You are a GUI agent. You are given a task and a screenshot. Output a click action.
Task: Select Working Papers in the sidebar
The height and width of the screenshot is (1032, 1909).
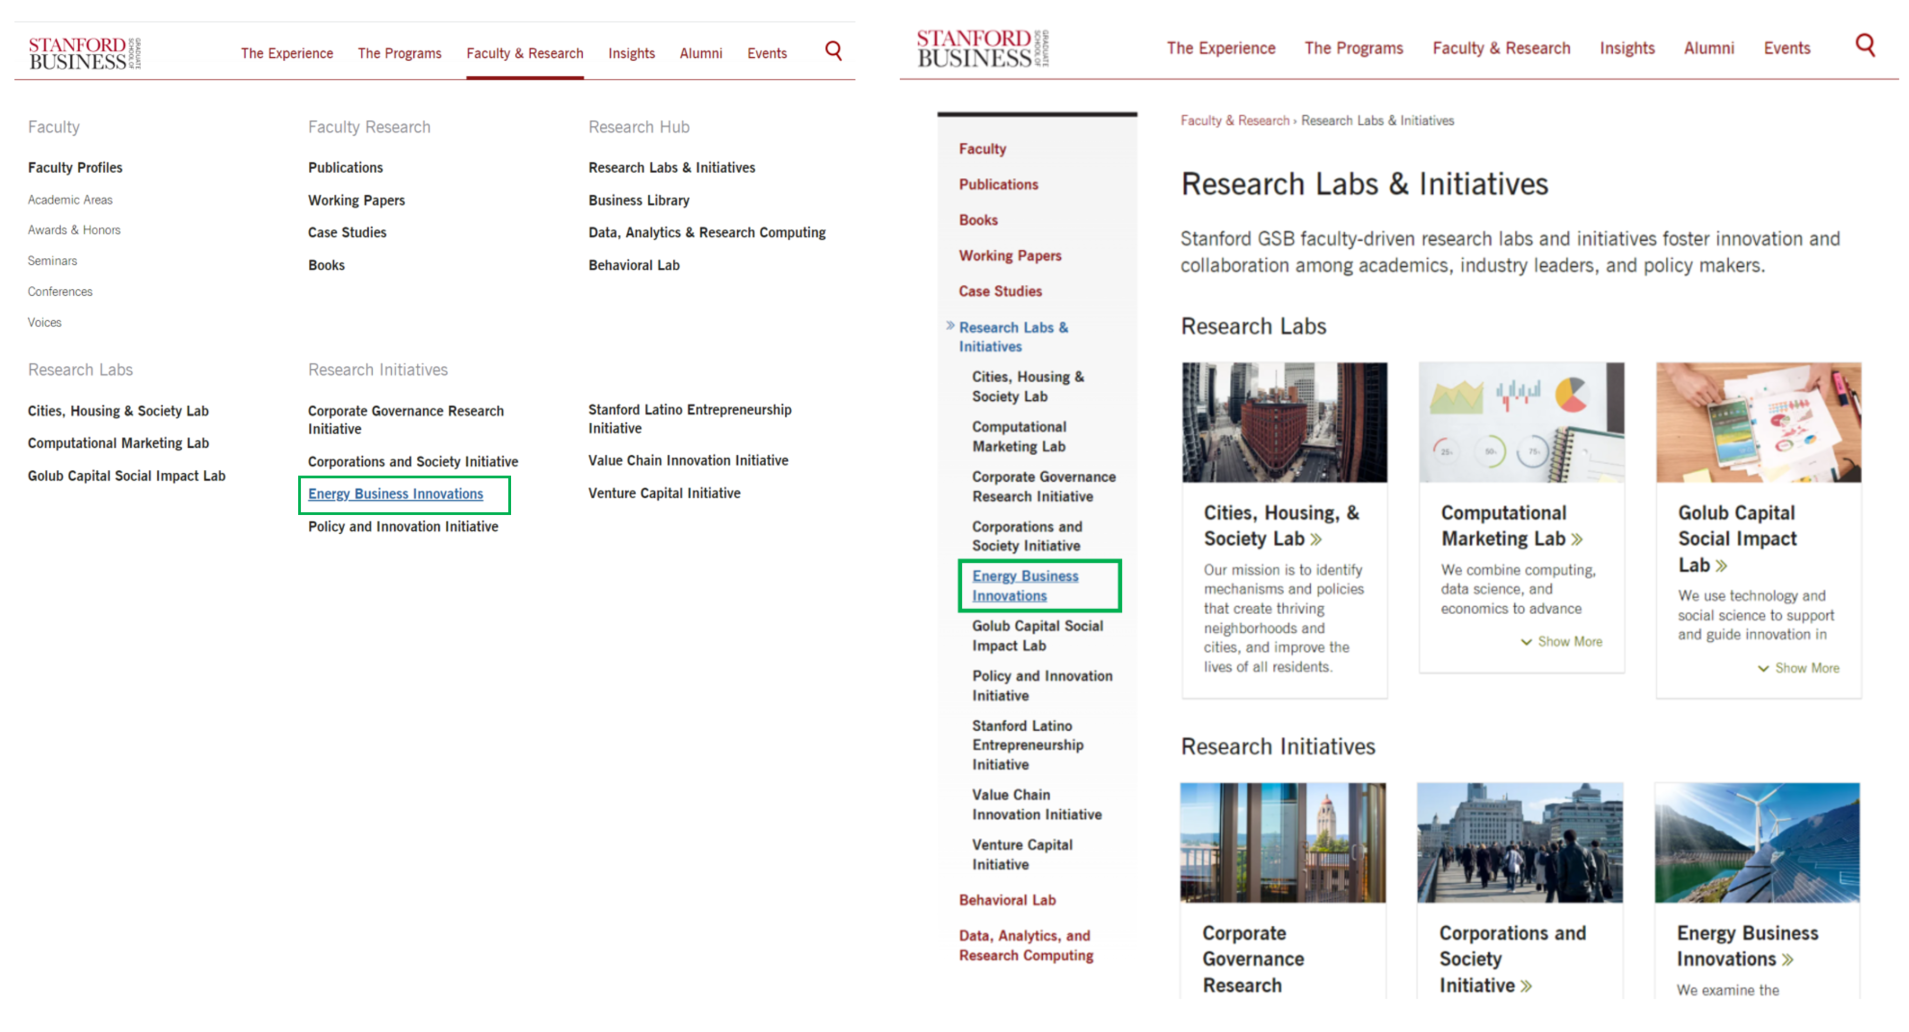[1010, 256]
